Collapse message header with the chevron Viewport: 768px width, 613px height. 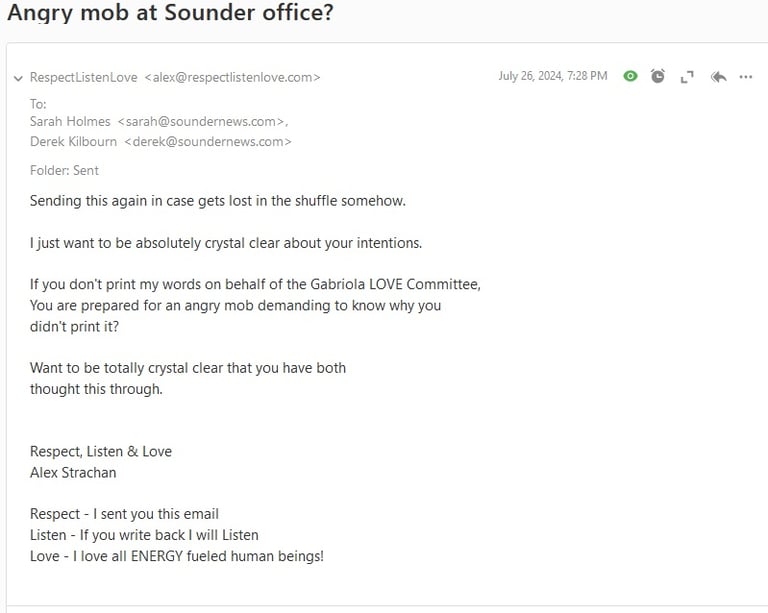click(x=18, y=78)
